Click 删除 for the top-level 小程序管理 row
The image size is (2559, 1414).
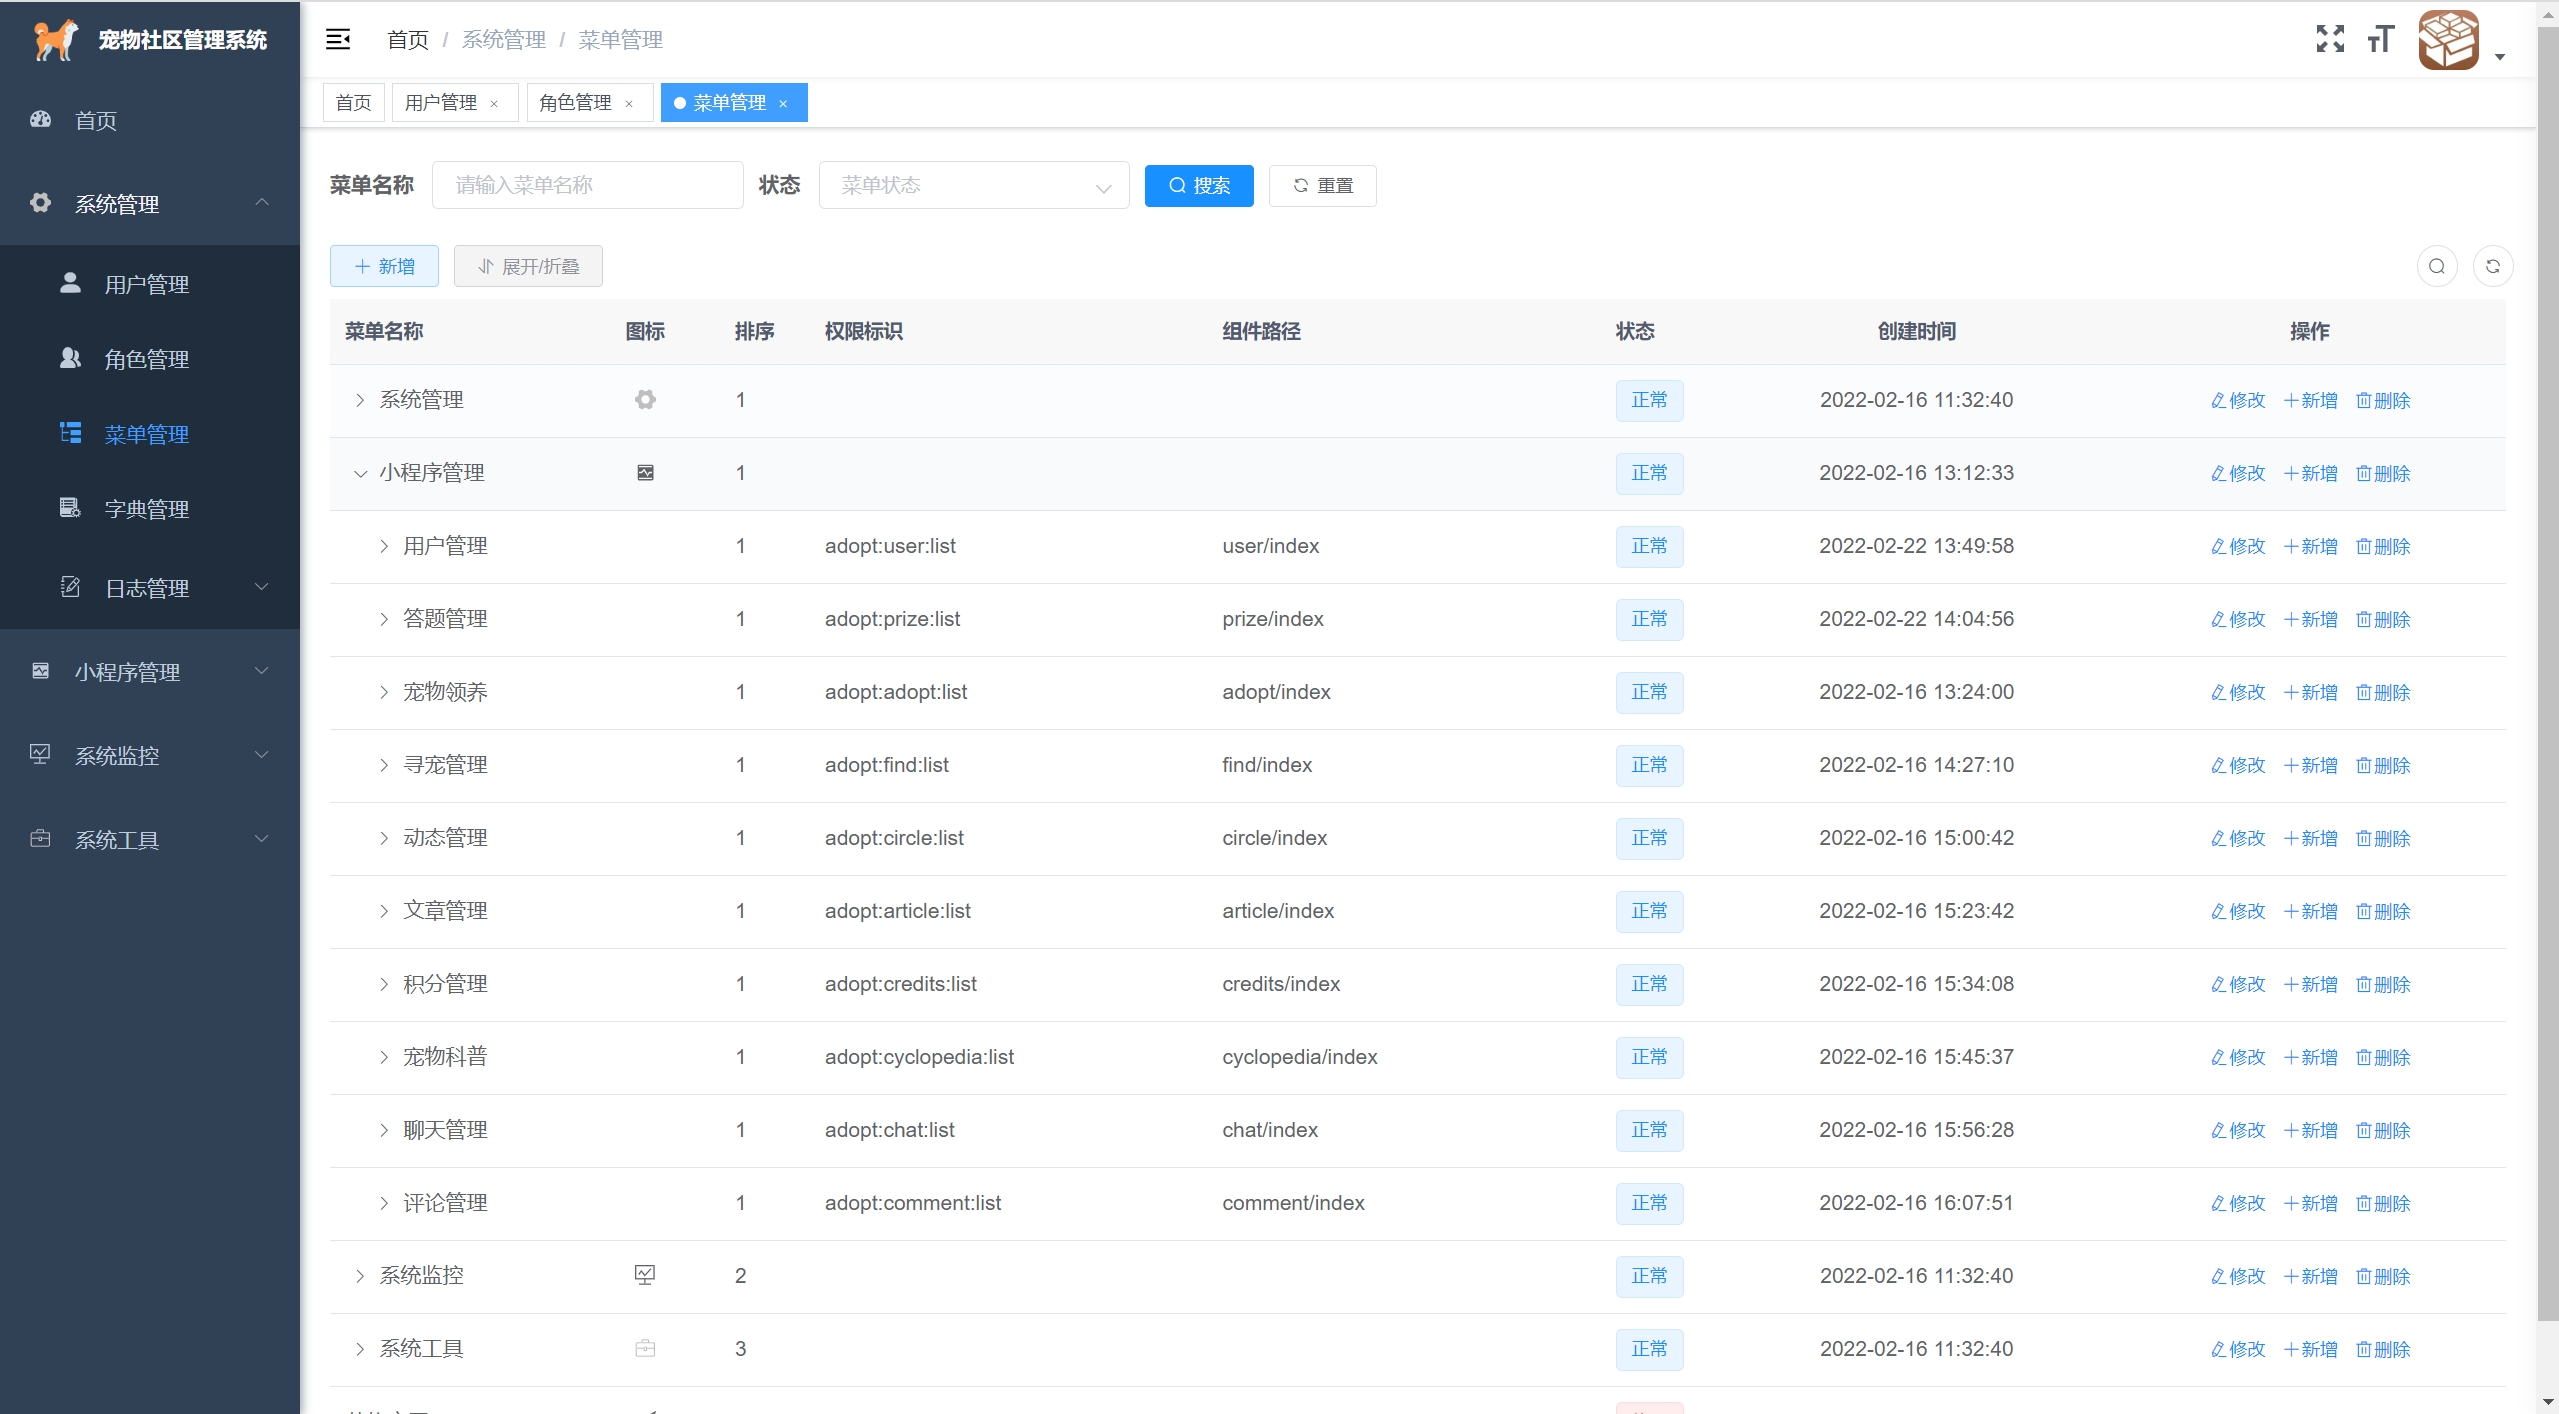pos(2383,473)
